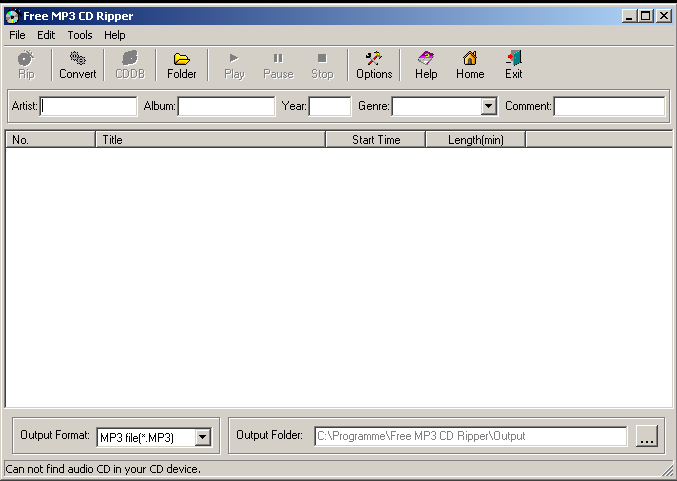Start playback with the Play button

(234, 65)
